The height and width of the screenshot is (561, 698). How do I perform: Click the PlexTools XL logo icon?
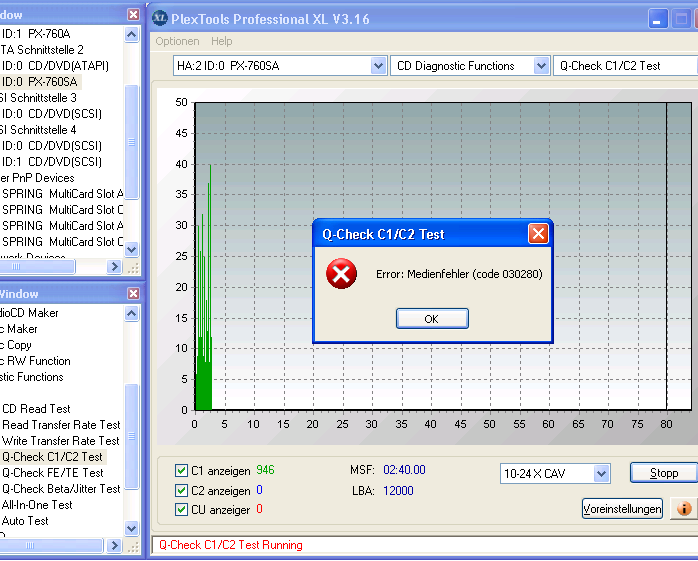(160, 17)
